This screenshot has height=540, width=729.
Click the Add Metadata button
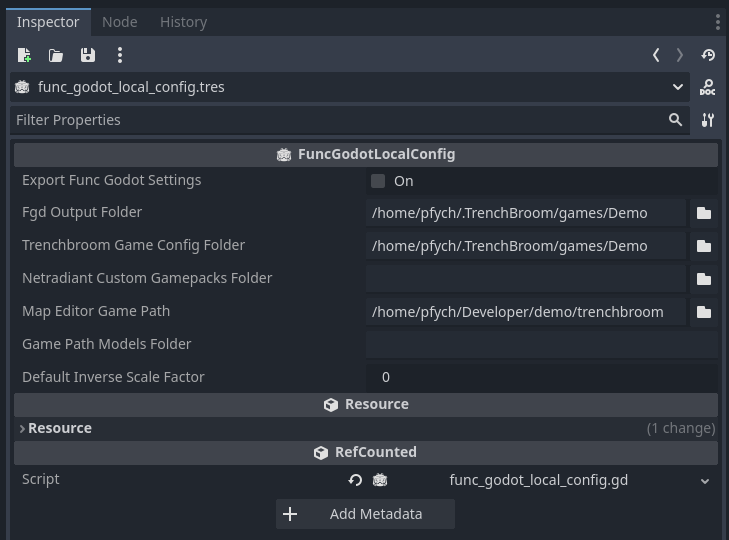365,514
